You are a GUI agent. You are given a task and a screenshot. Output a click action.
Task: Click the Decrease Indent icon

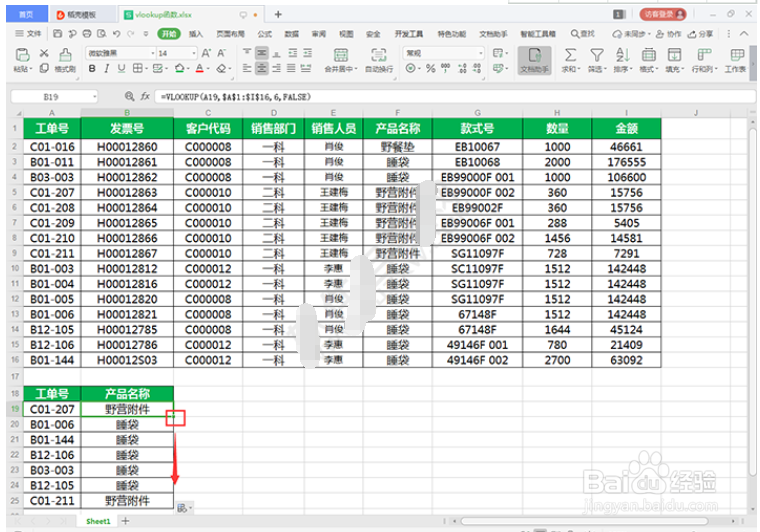click(293, 53)
